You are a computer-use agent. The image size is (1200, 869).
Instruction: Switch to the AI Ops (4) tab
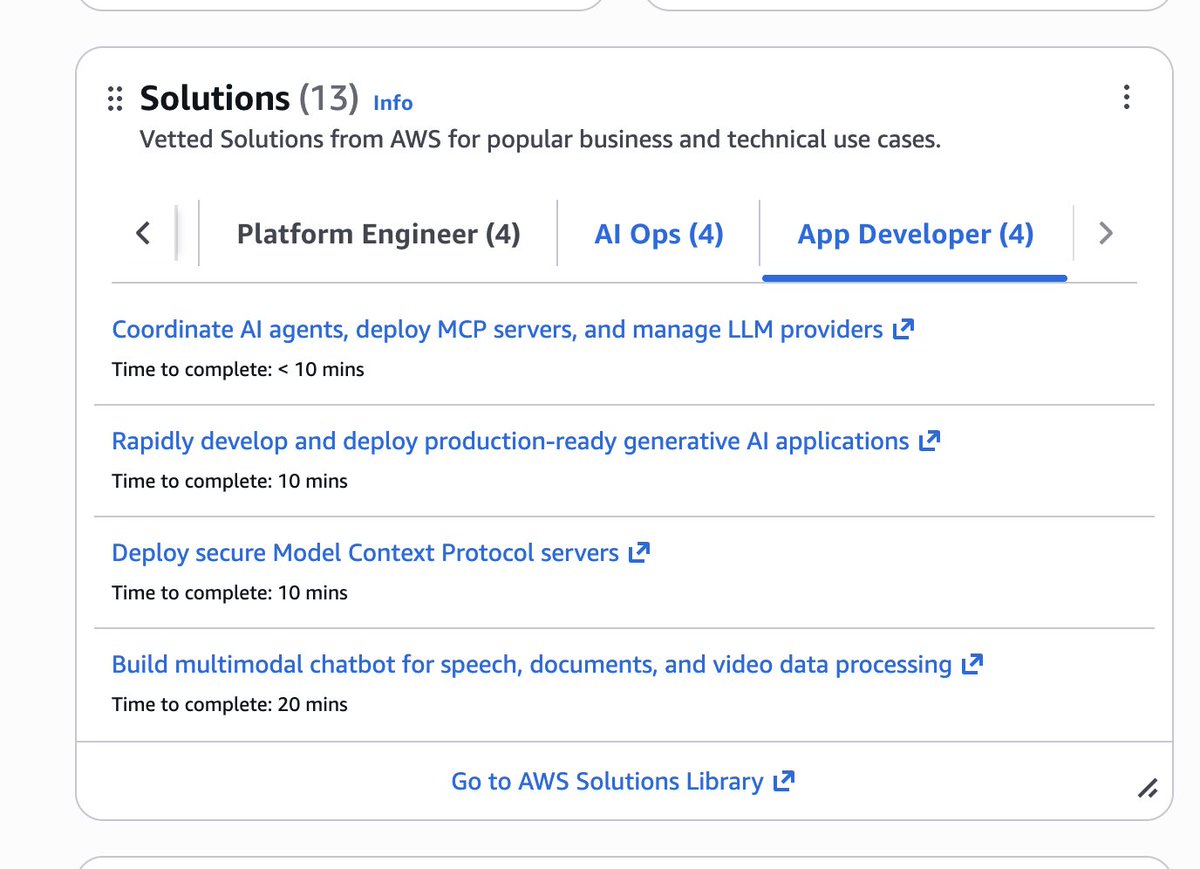(659, 234)
